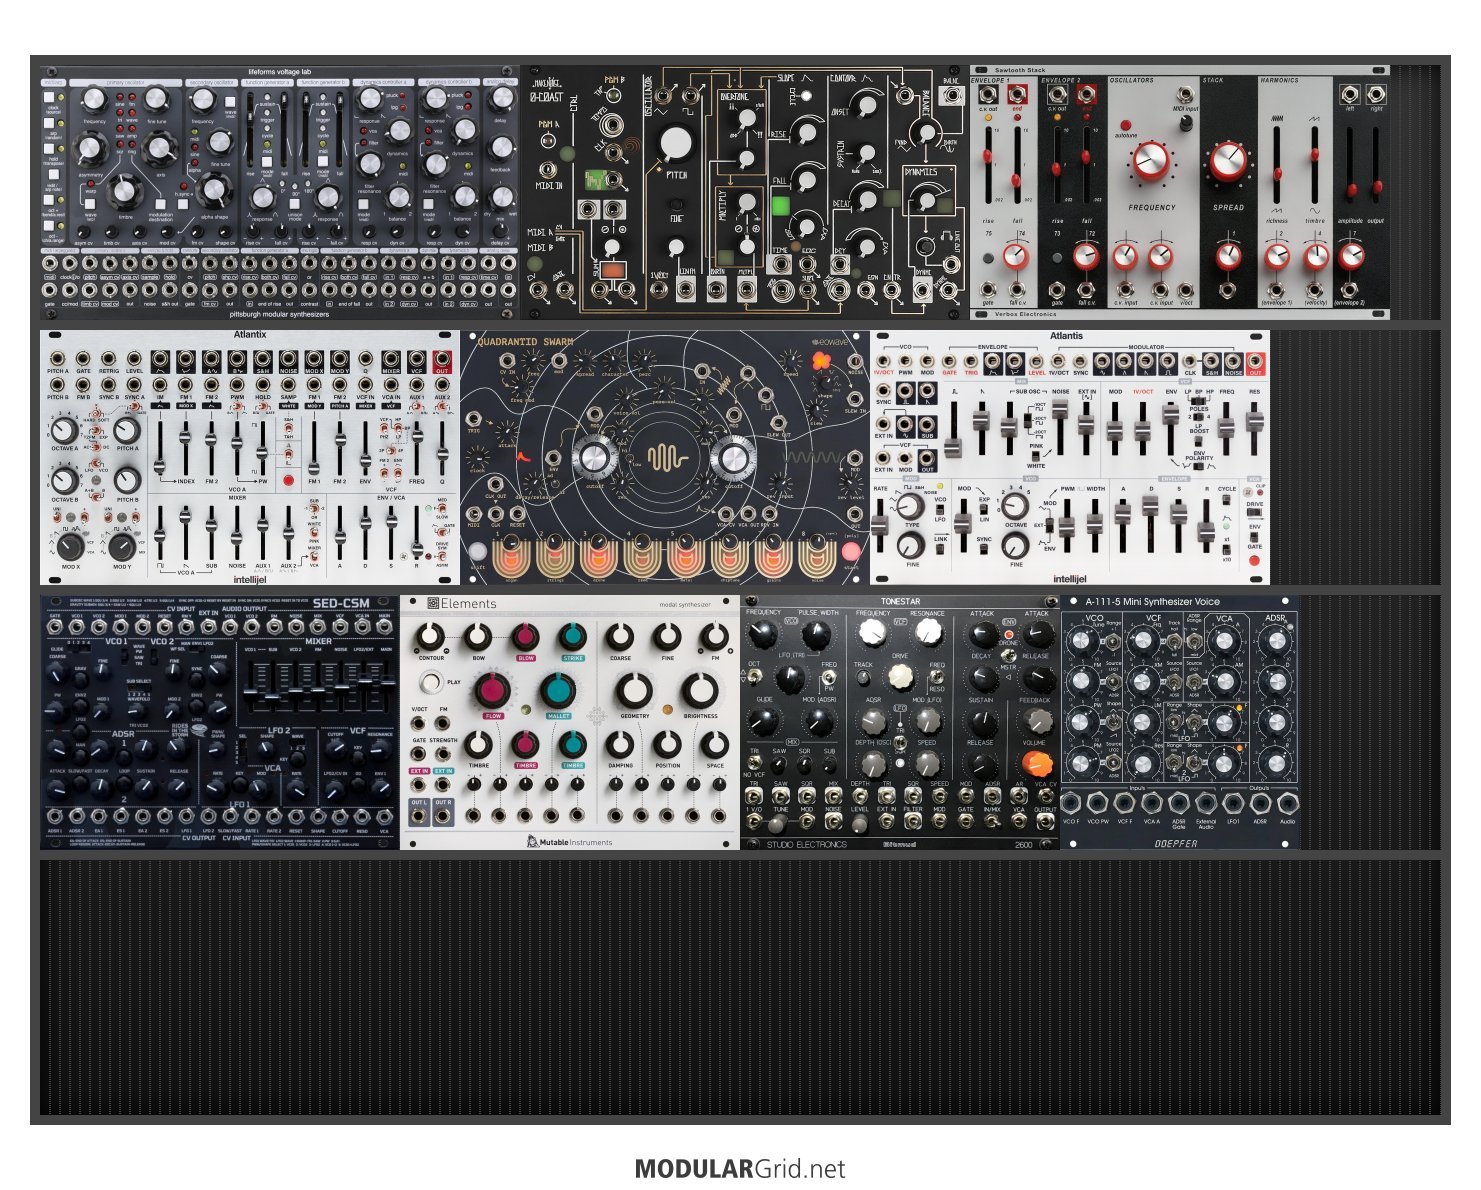Screen dimensions: 1481x1190
Task: Click the STRIKE knob on Elements
Action: [x=573, y=637]
